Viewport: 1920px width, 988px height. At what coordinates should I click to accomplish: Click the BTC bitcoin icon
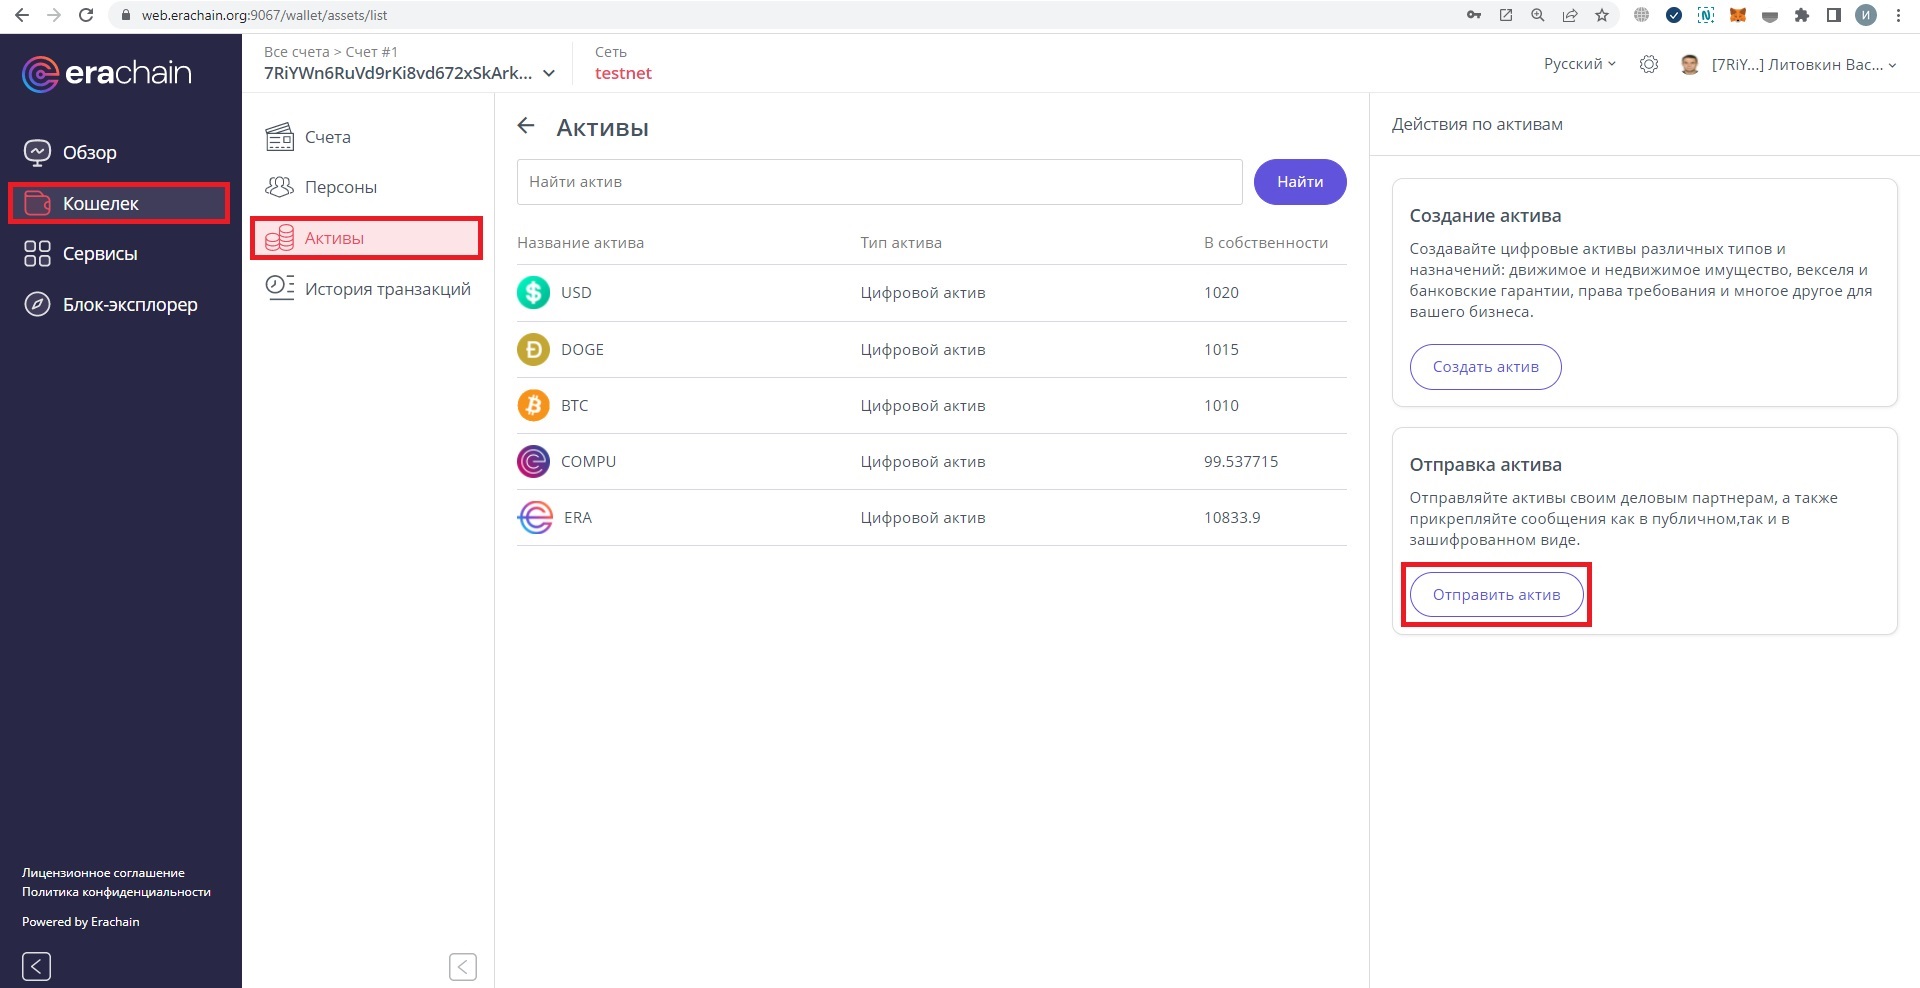pos(533,405)
